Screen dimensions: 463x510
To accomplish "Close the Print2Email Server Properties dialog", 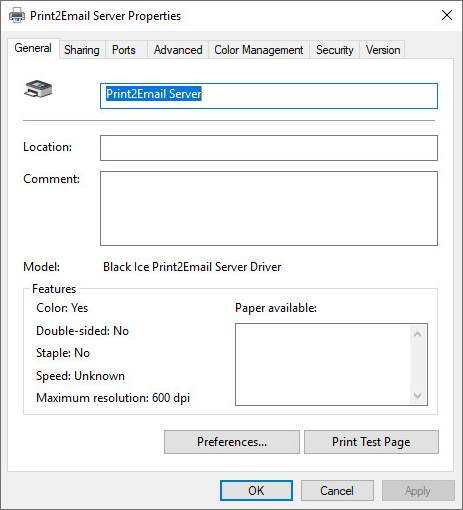I will tap(447, 15).
